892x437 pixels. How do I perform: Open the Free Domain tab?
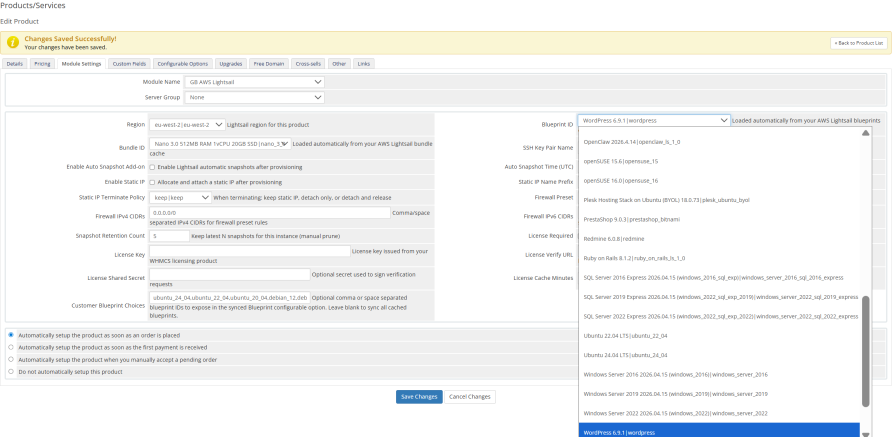(270, 64)
